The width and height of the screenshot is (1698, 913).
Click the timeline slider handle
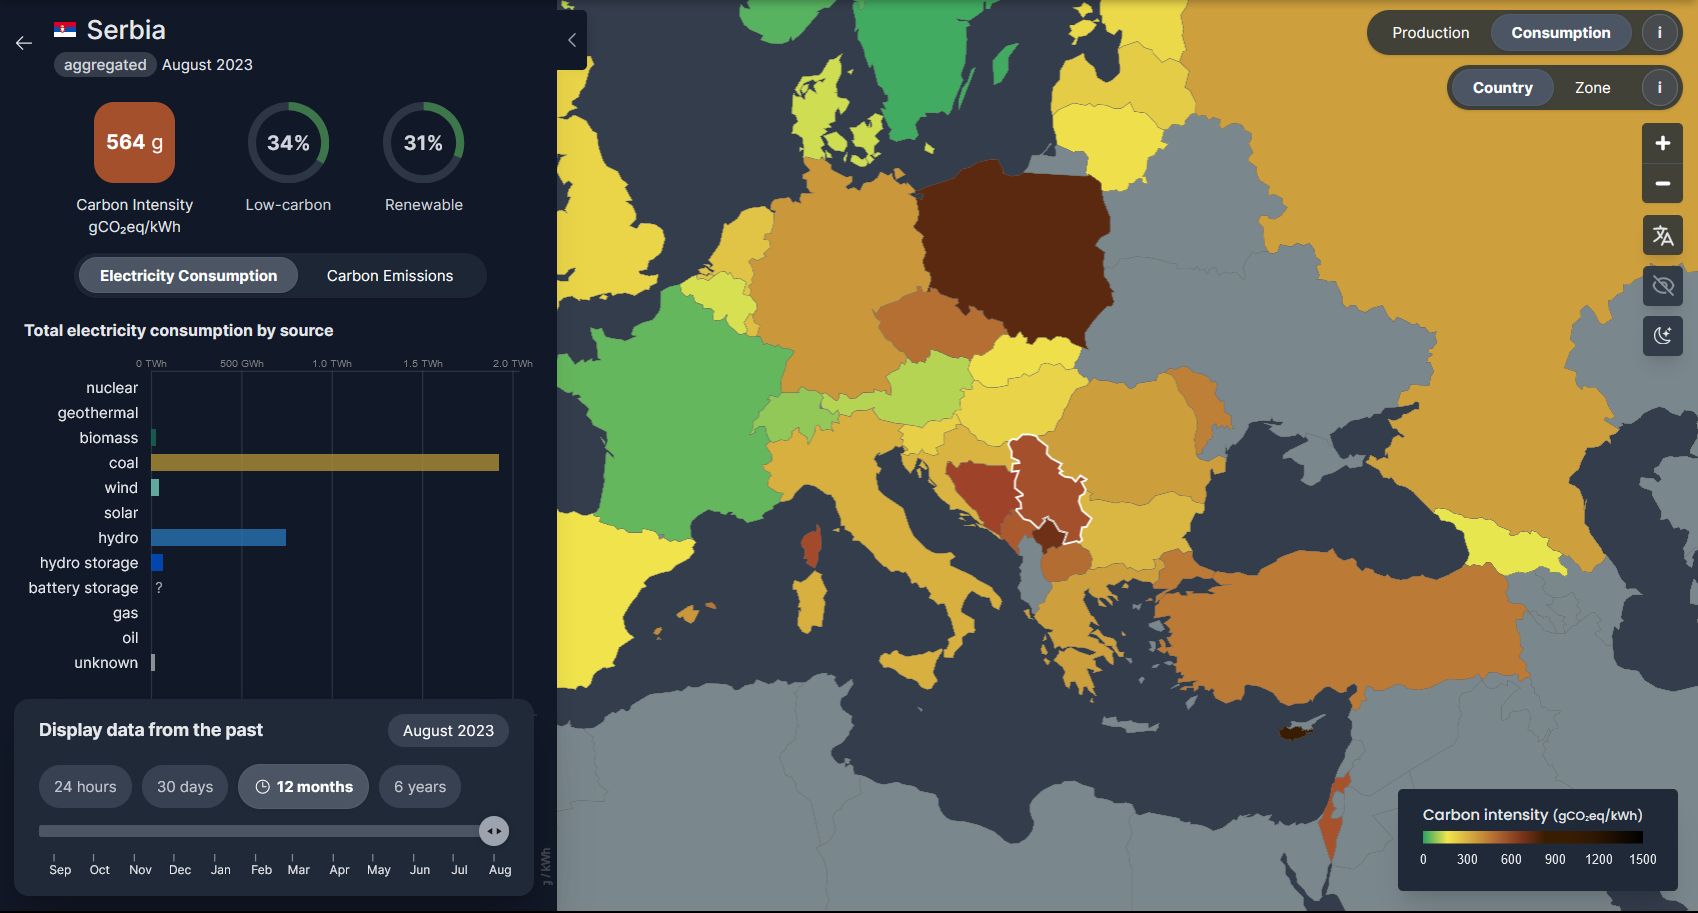[494, 830]
